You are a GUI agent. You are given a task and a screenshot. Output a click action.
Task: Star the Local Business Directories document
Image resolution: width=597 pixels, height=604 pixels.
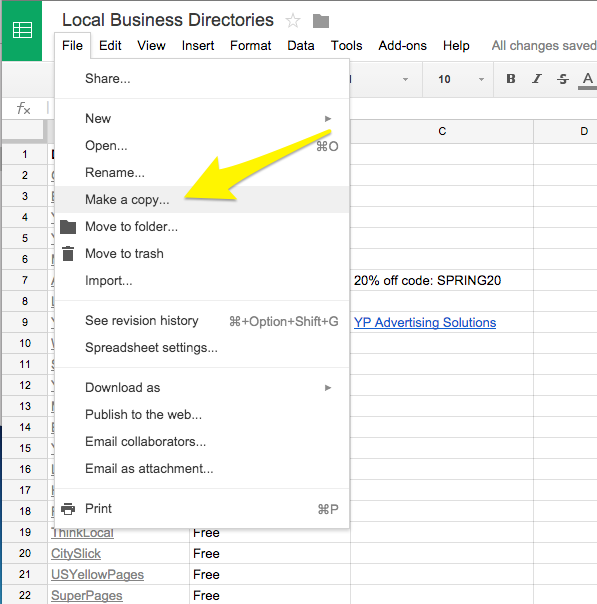click(293, 21)
